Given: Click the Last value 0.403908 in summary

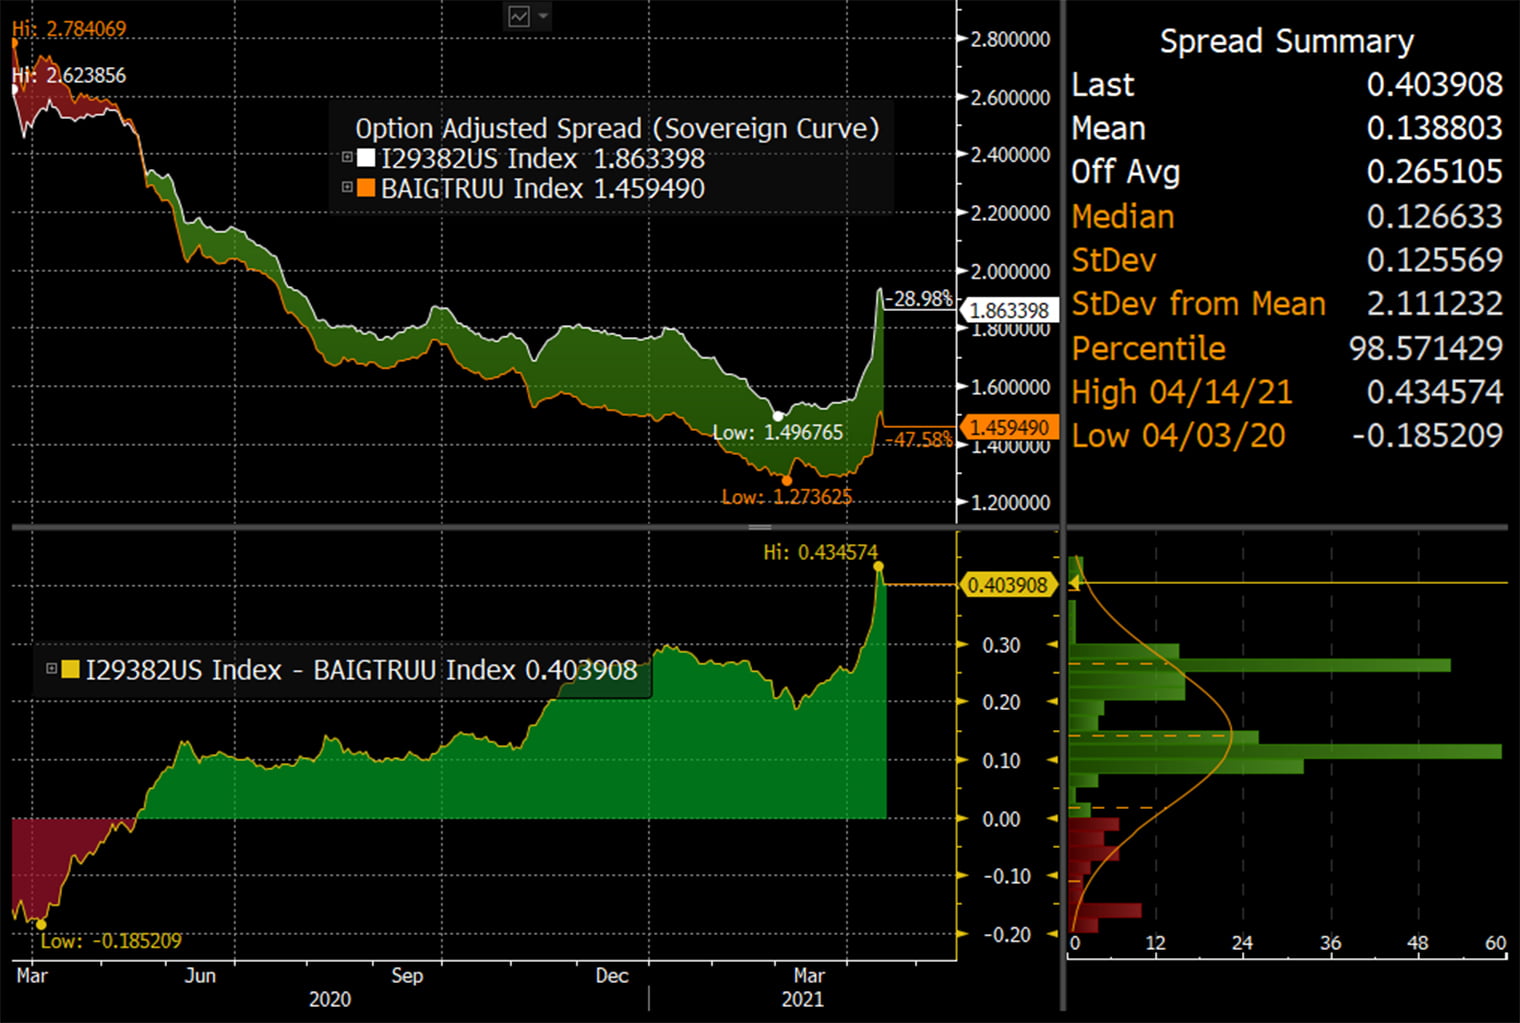Looking at the screenshot, I should 1434,85.
